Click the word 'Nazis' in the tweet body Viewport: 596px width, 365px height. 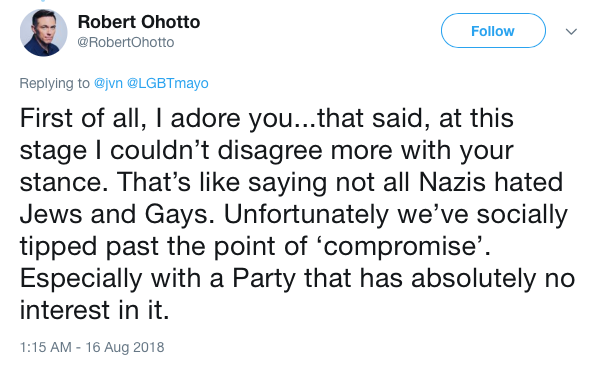tap(452, 182)
